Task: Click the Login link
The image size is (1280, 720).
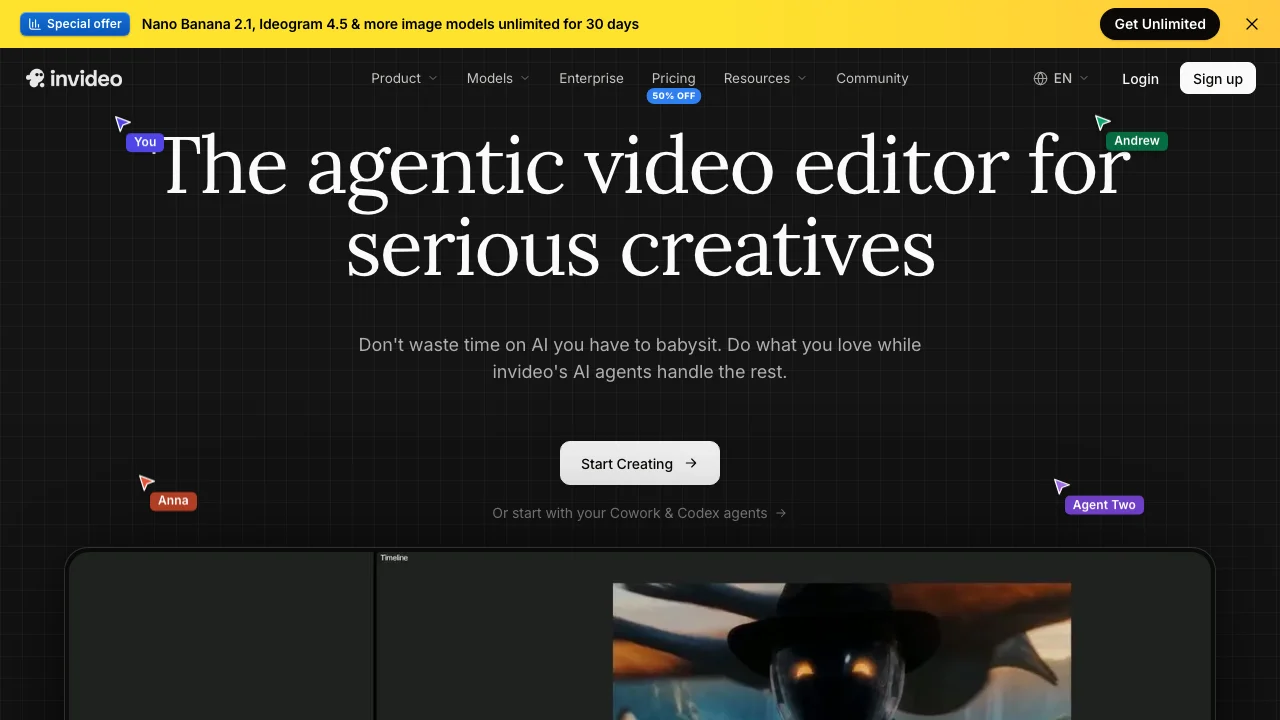Action: pyautogui.click(x=1140, y=79)
